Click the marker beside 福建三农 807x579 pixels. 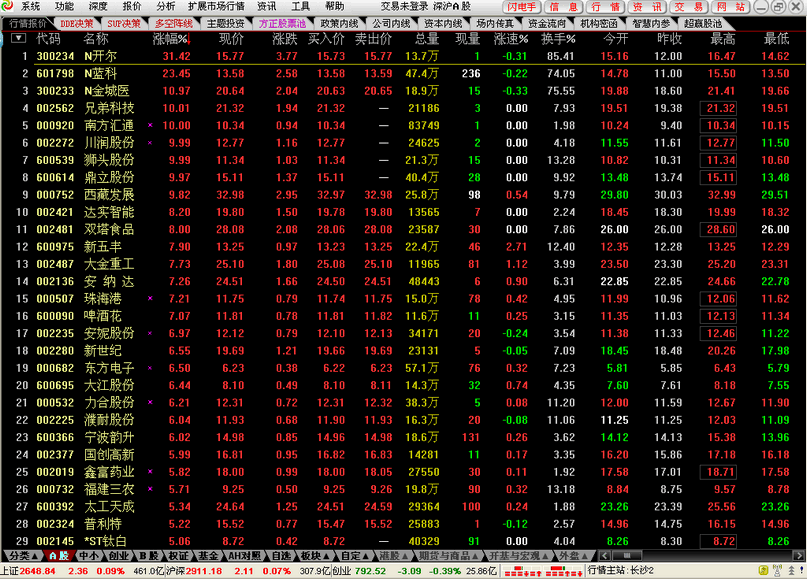[150, 489]
